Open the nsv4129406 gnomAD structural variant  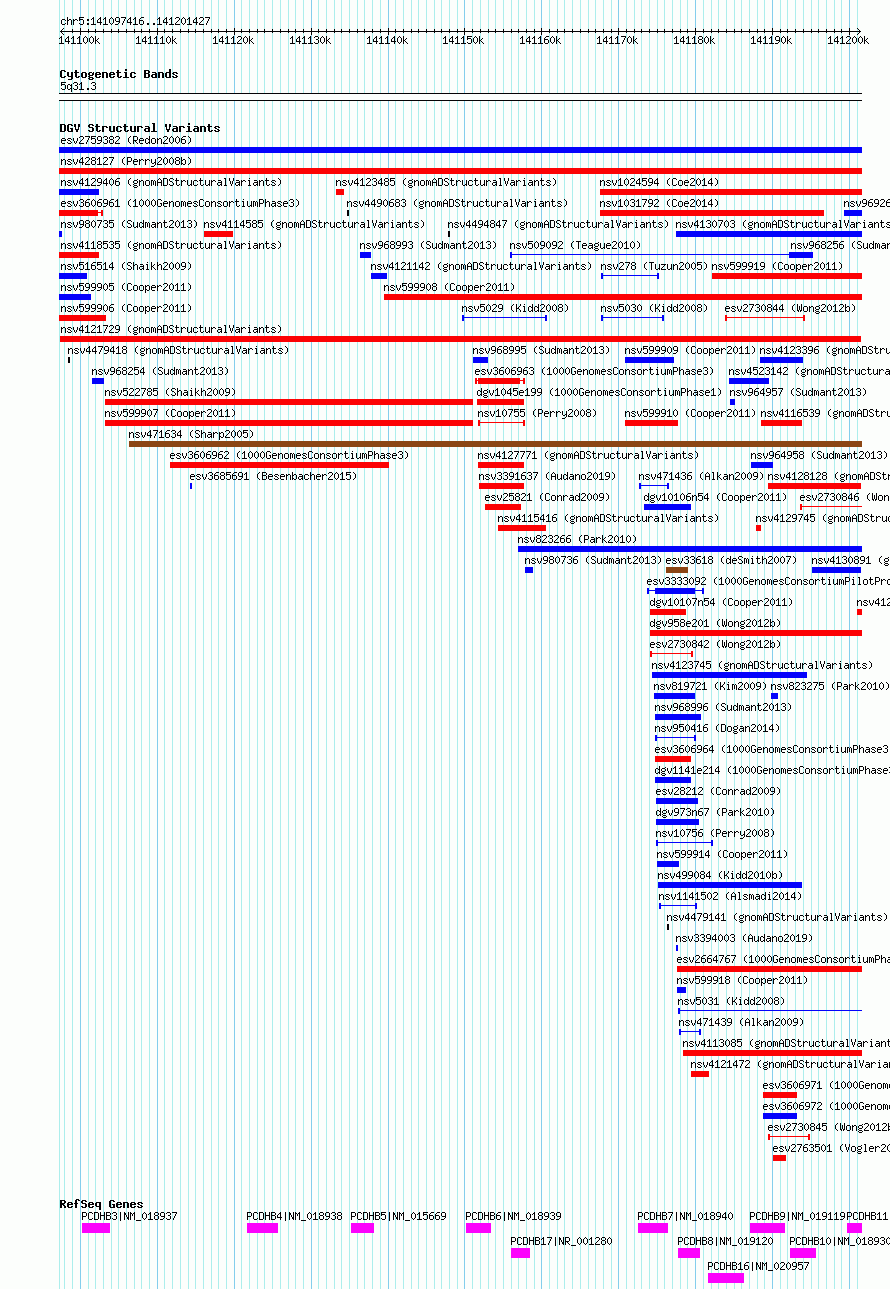[171, 182]
